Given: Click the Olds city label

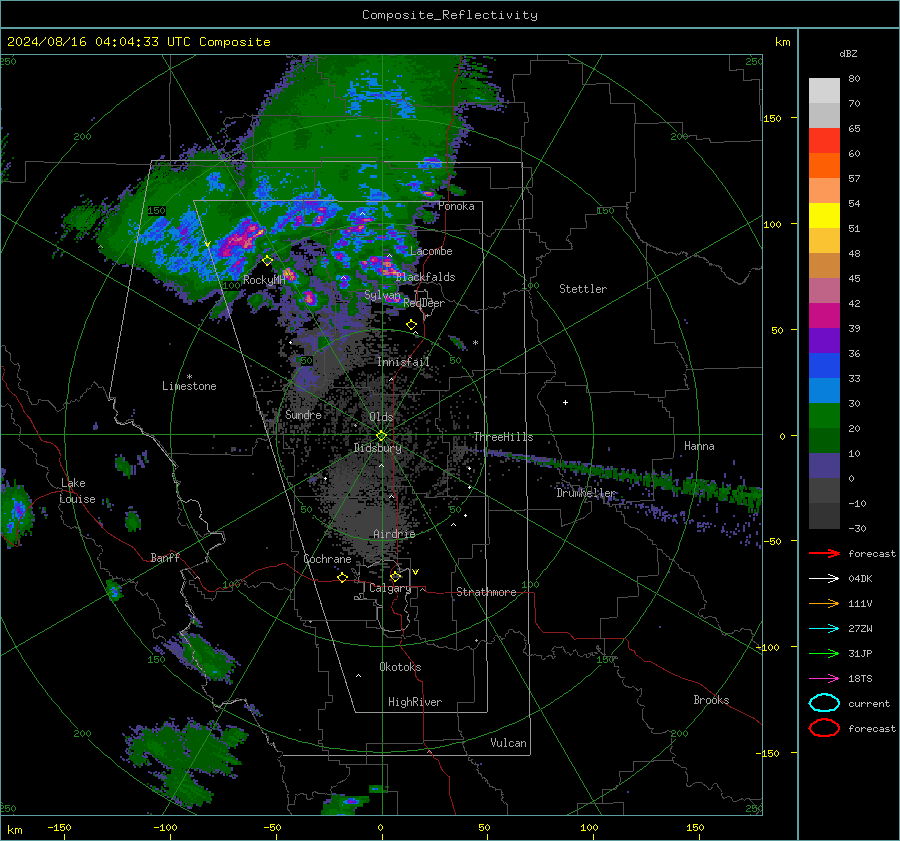Looking at the screenshot, I should 381,417.
